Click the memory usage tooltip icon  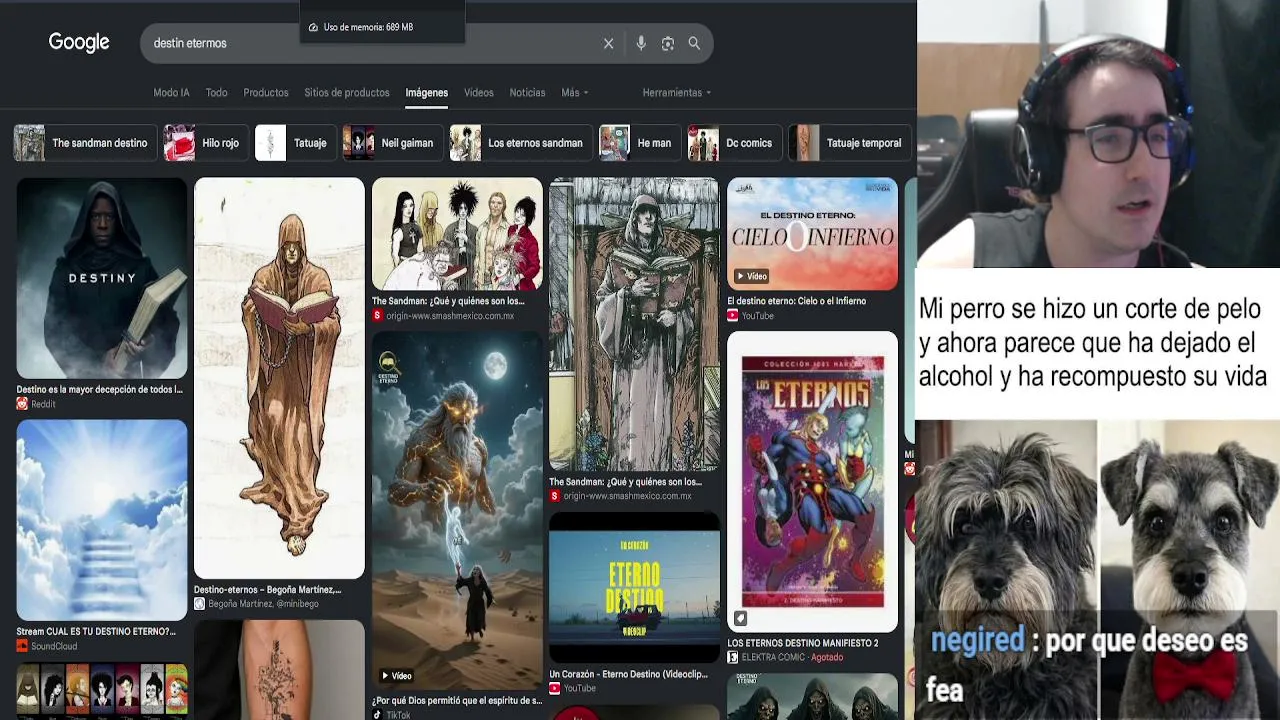coord(313,27)
